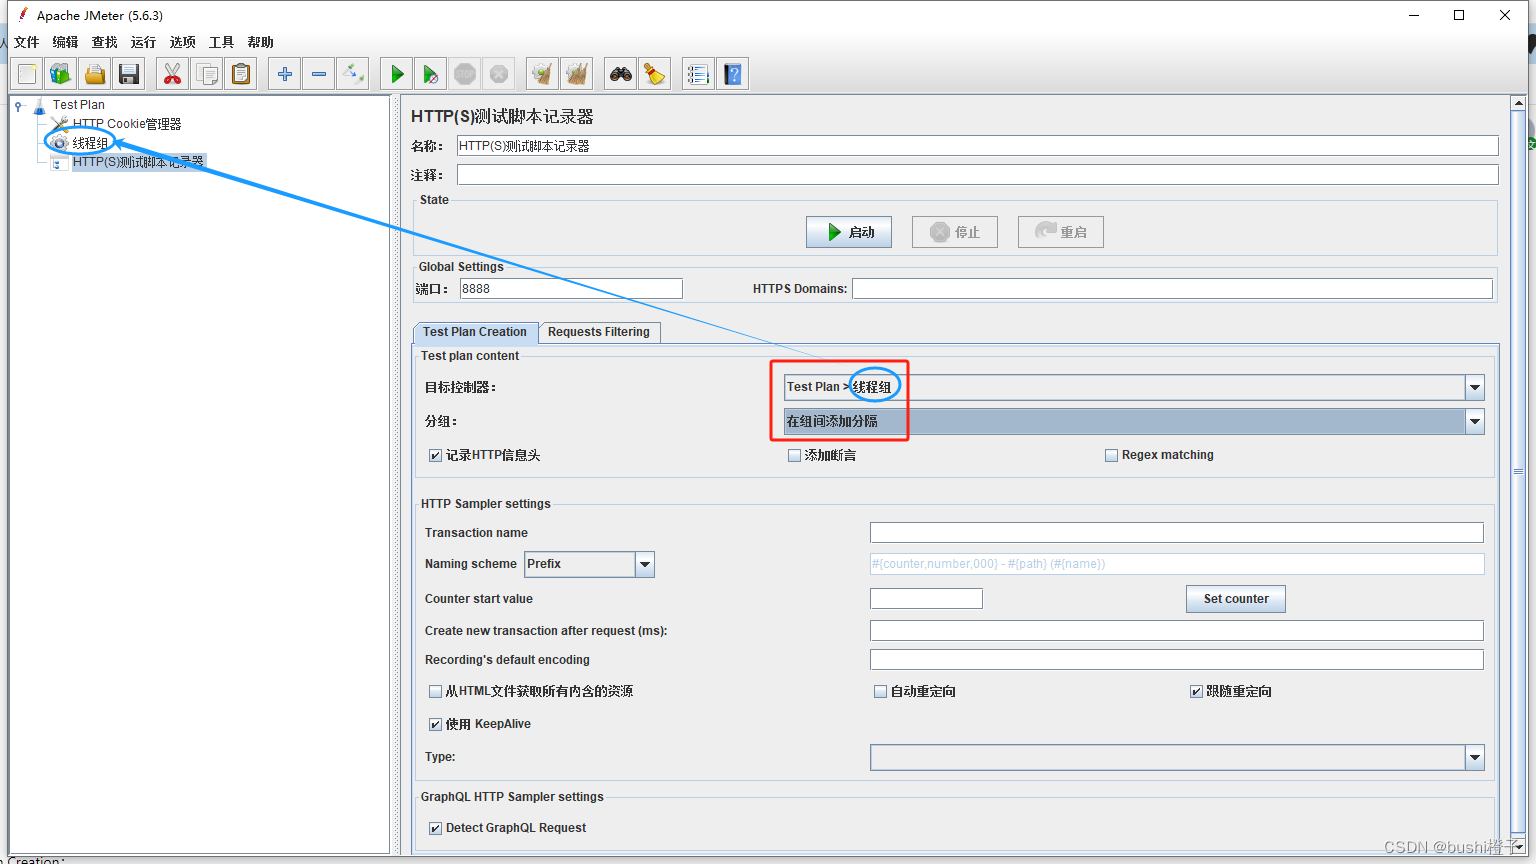Click the scrollbar down arrow button
This screenshot has height=864, width=1536.
click(x=1518, y=846)
